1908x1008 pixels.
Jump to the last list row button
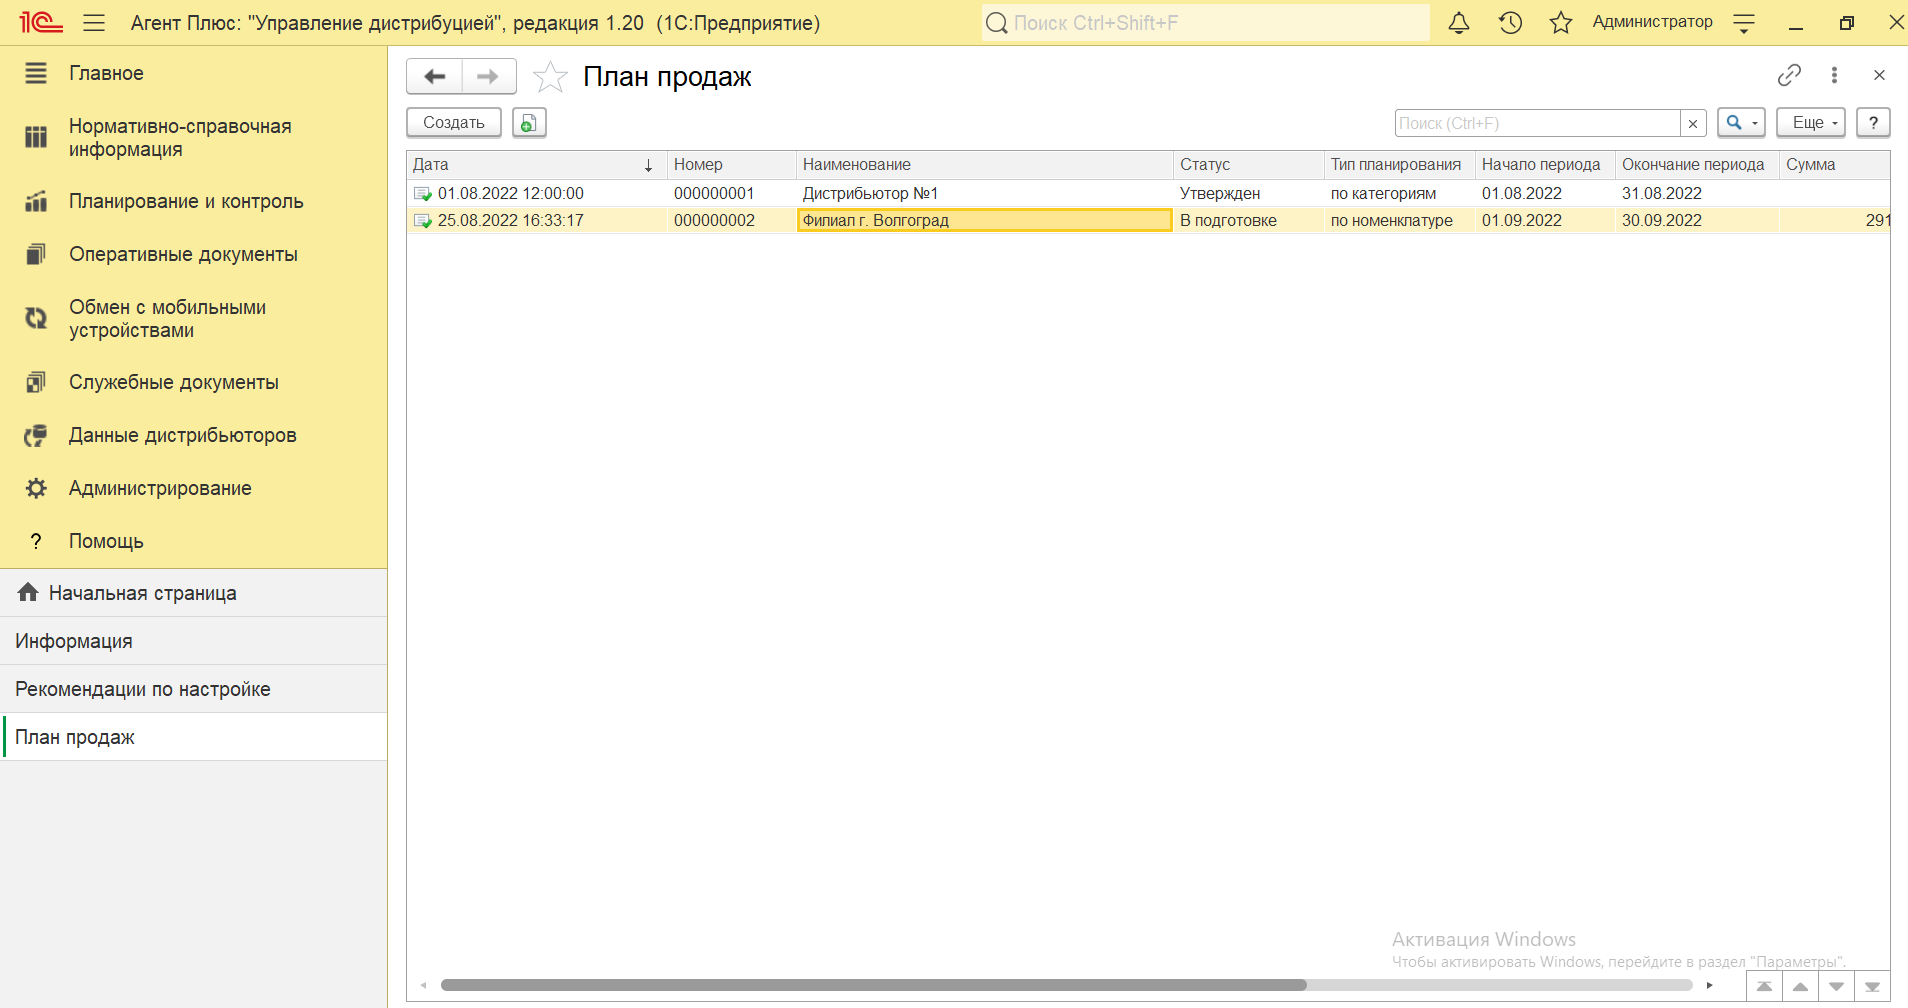click(1872, 986)
